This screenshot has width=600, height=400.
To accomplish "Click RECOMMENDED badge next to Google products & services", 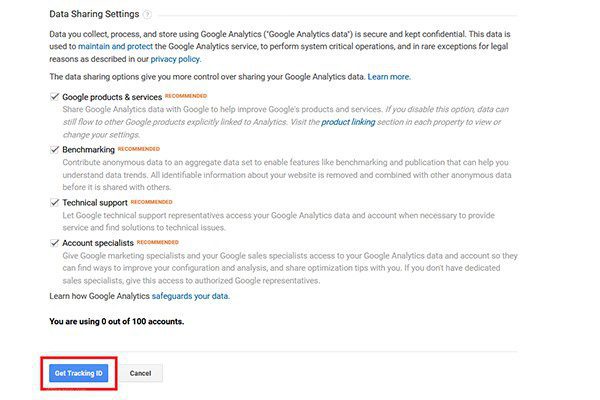I will (186, 96).
